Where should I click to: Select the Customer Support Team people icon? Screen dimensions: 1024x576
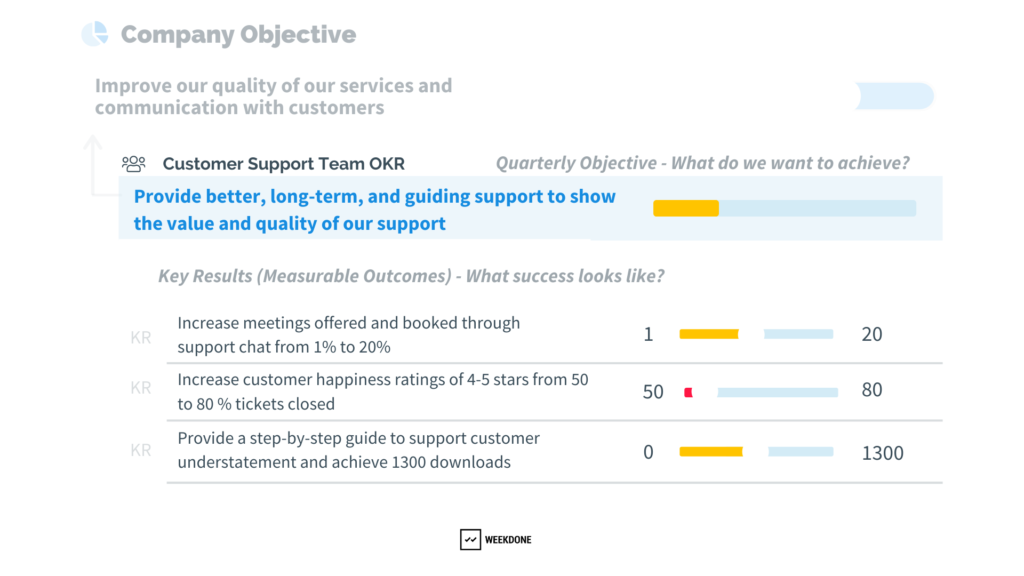click(x=133, y=163)
